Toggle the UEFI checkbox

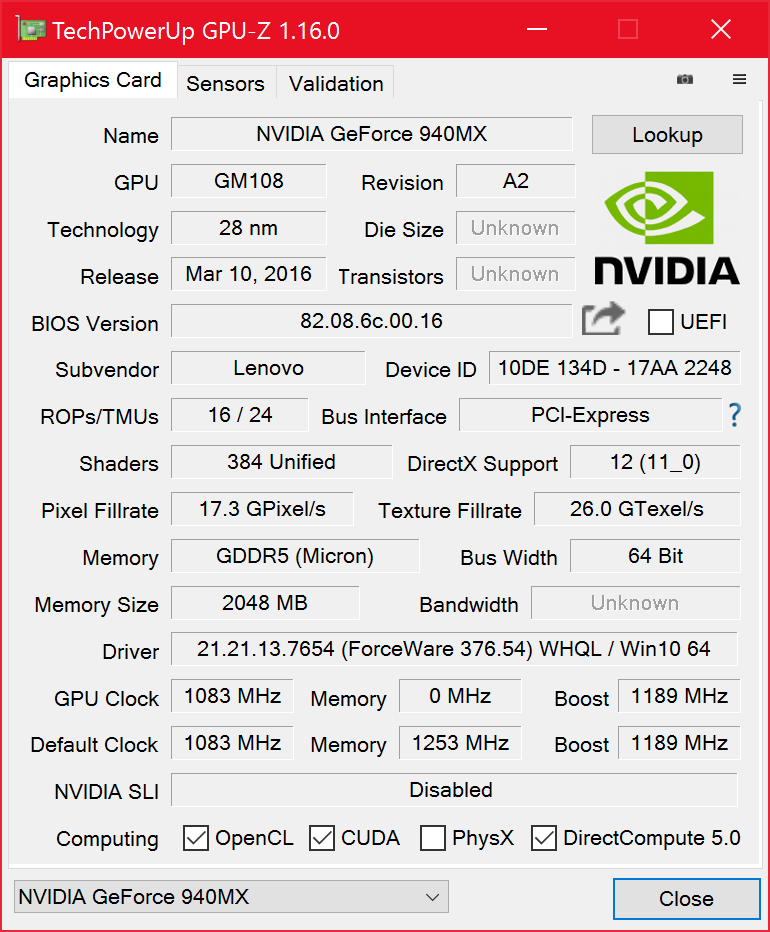661,322
